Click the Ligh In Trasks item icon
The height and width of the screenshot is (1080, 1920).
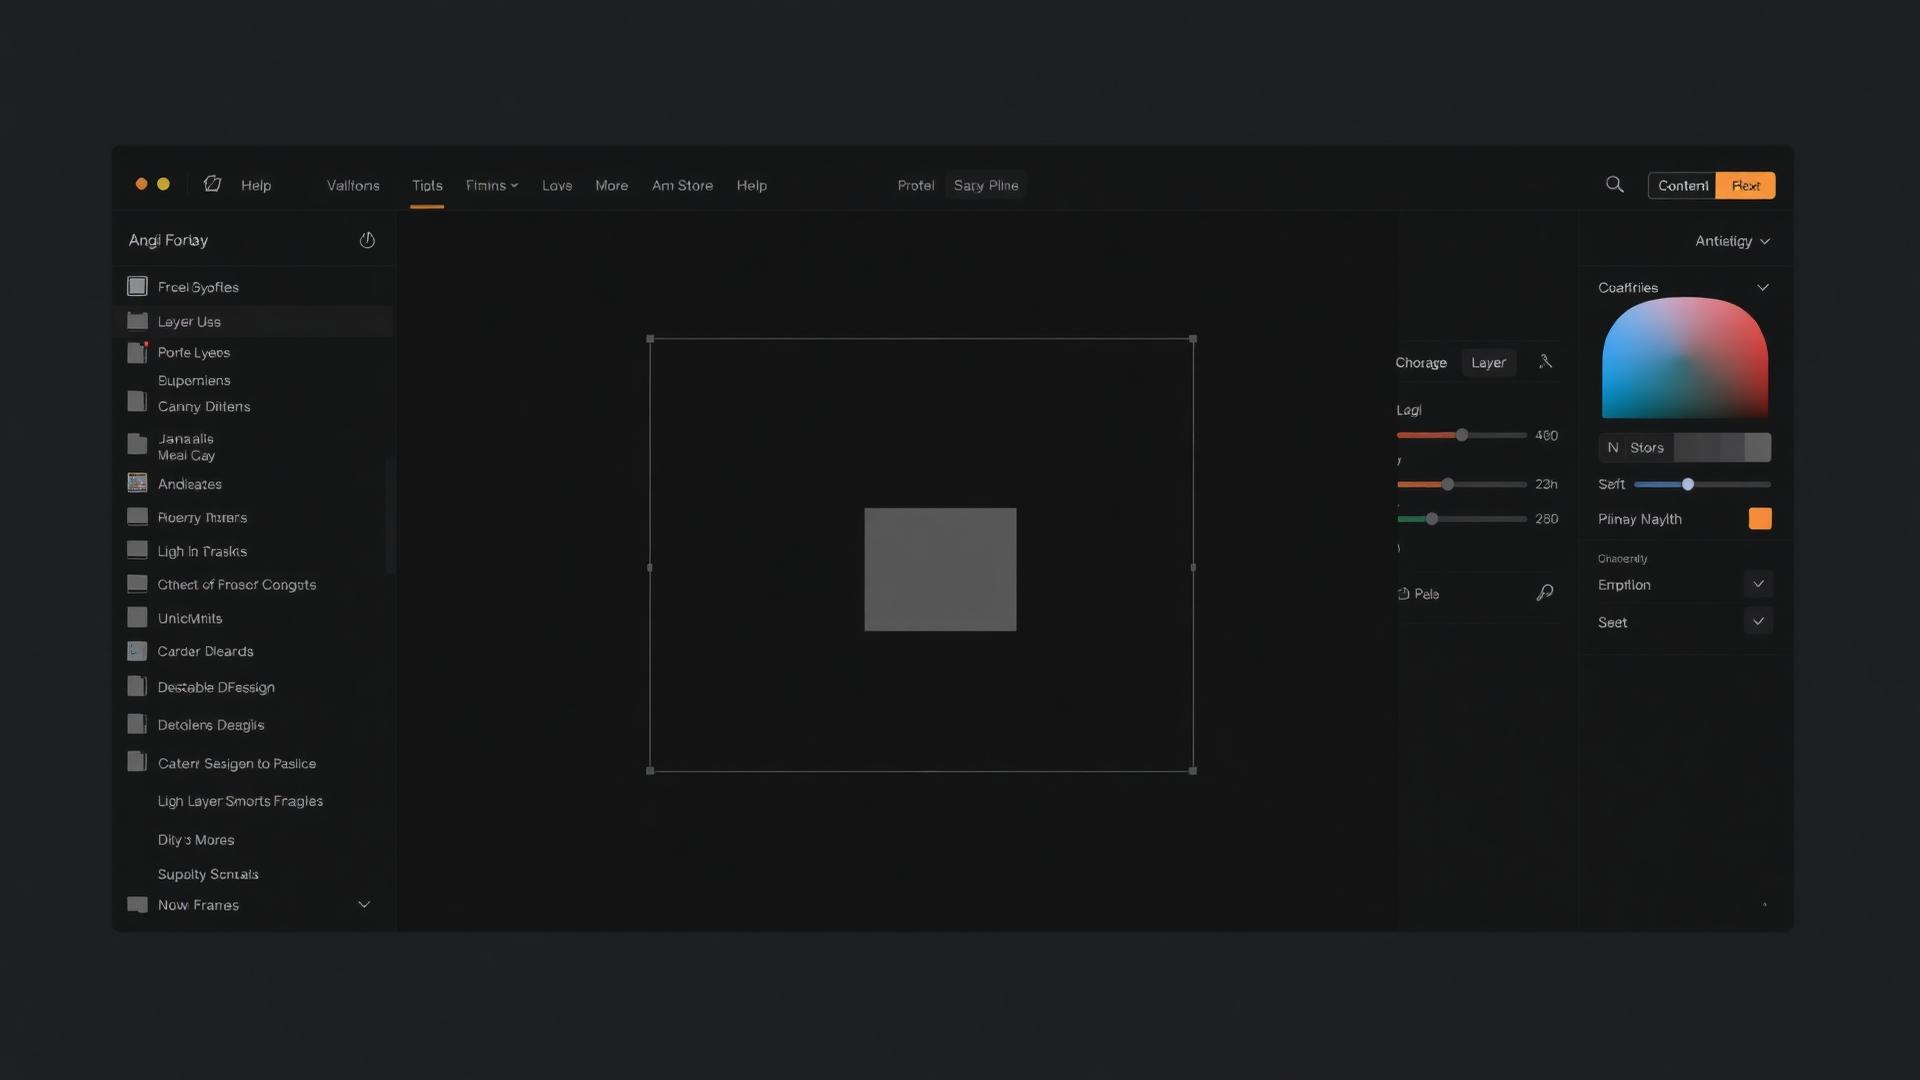click(x=137, y=550)
